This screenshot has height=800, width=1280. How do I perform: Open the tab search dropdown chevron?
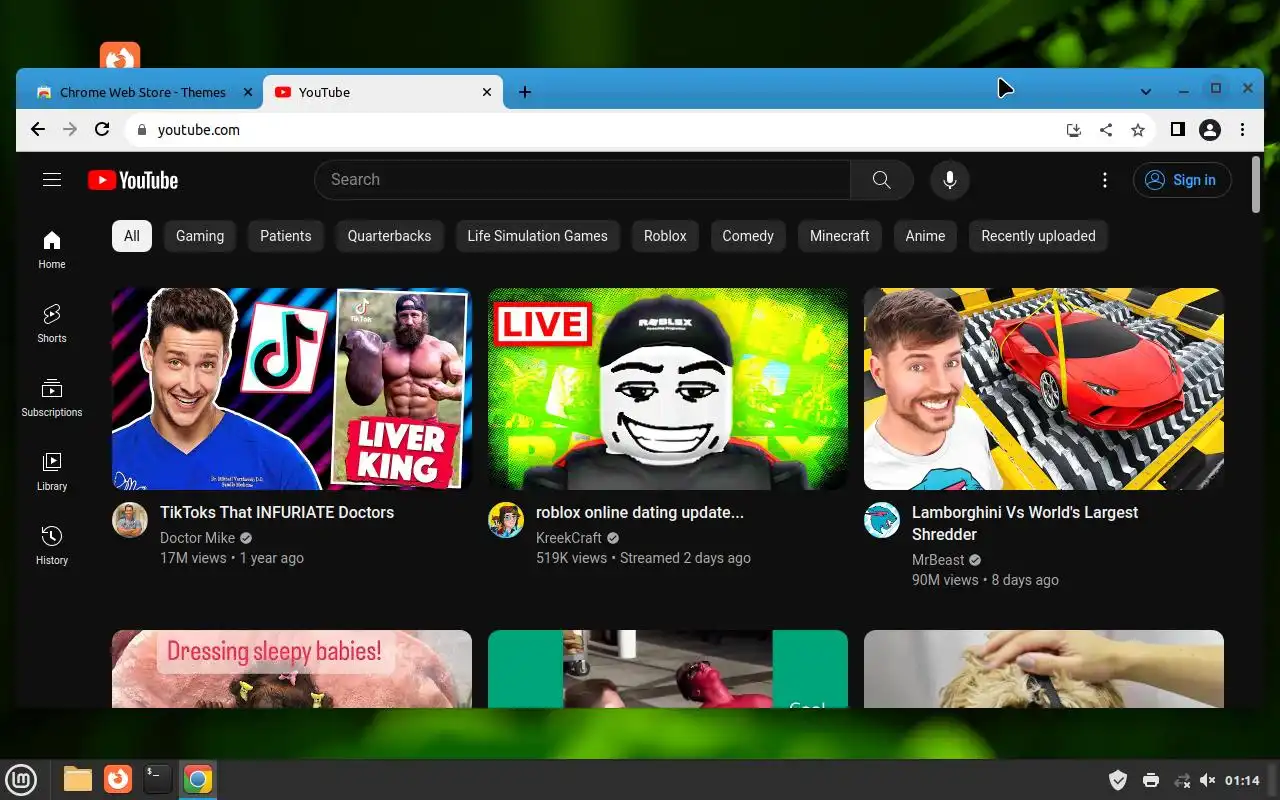coord(1146,91)
